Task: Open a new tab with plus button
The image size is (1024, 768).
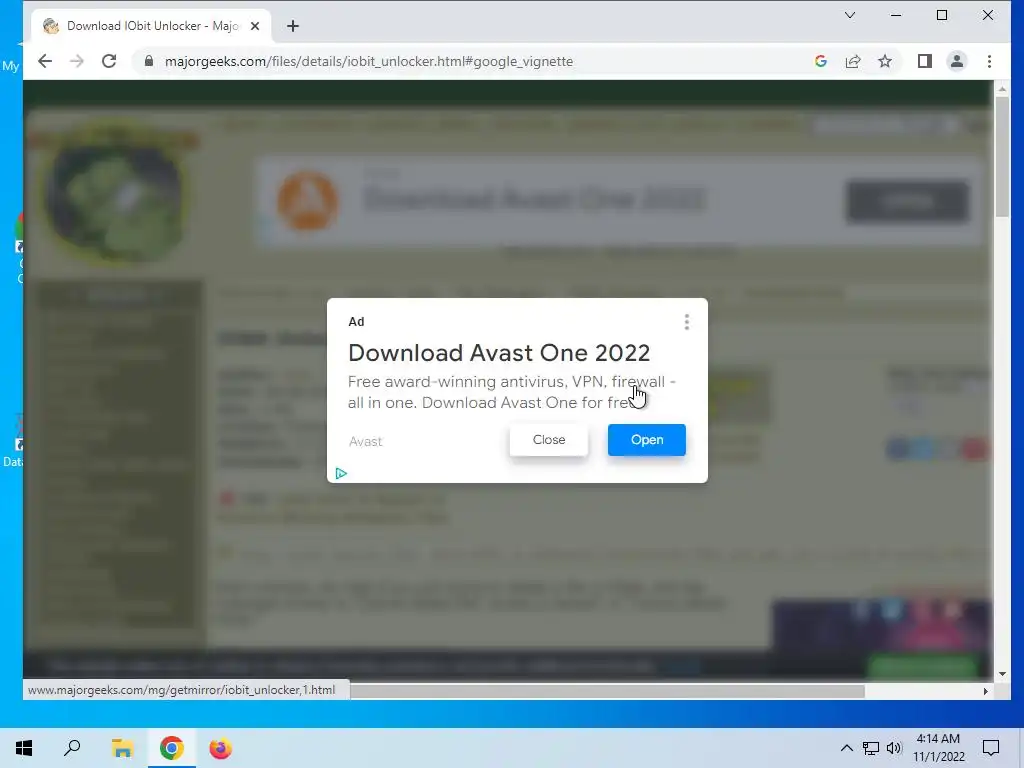Action: [x=293, y=26]
